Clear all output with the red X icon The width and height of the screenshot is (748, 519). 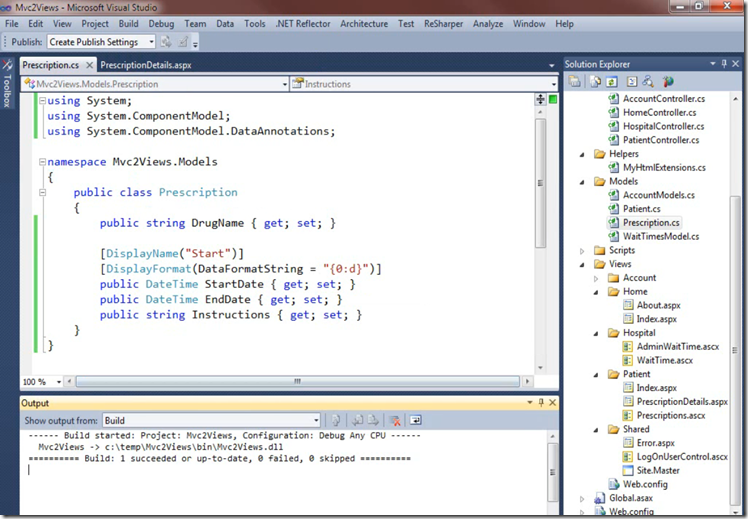(x=395, y=420)
